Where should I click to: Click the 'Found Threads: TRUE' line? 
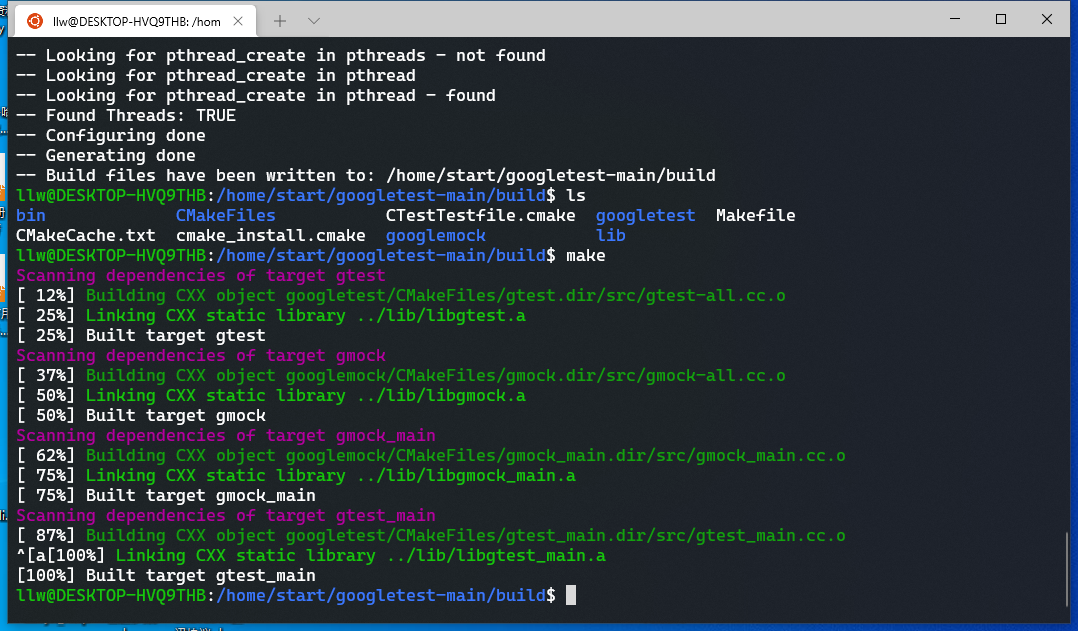pyautogui.click(x=126, y=115)
